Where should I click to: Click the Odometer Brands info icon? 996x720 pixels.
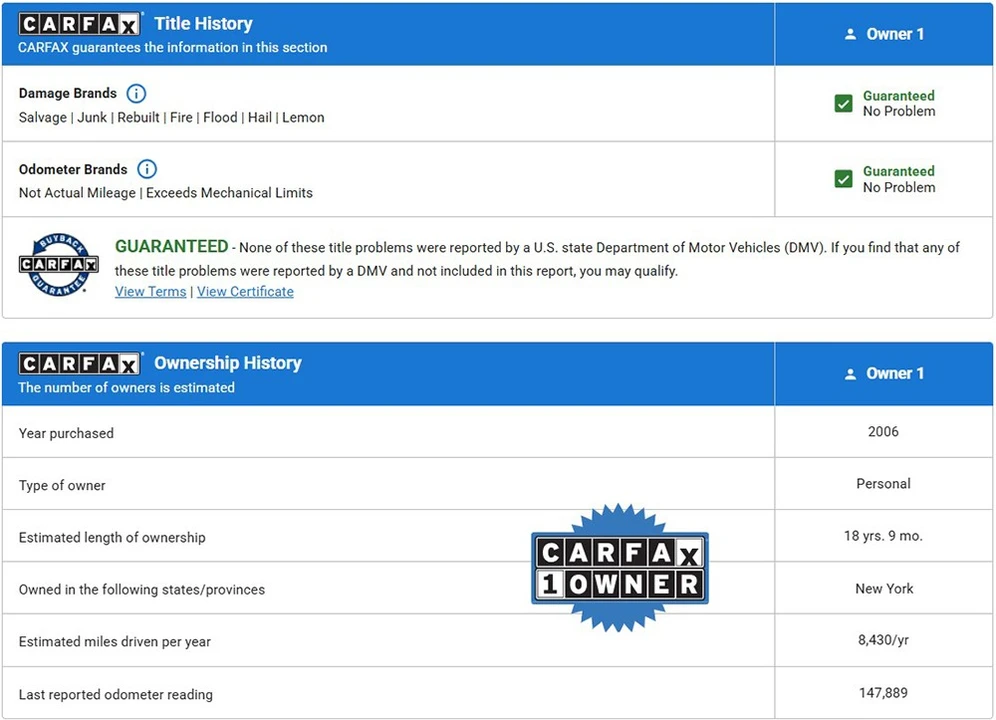(147, 169)
